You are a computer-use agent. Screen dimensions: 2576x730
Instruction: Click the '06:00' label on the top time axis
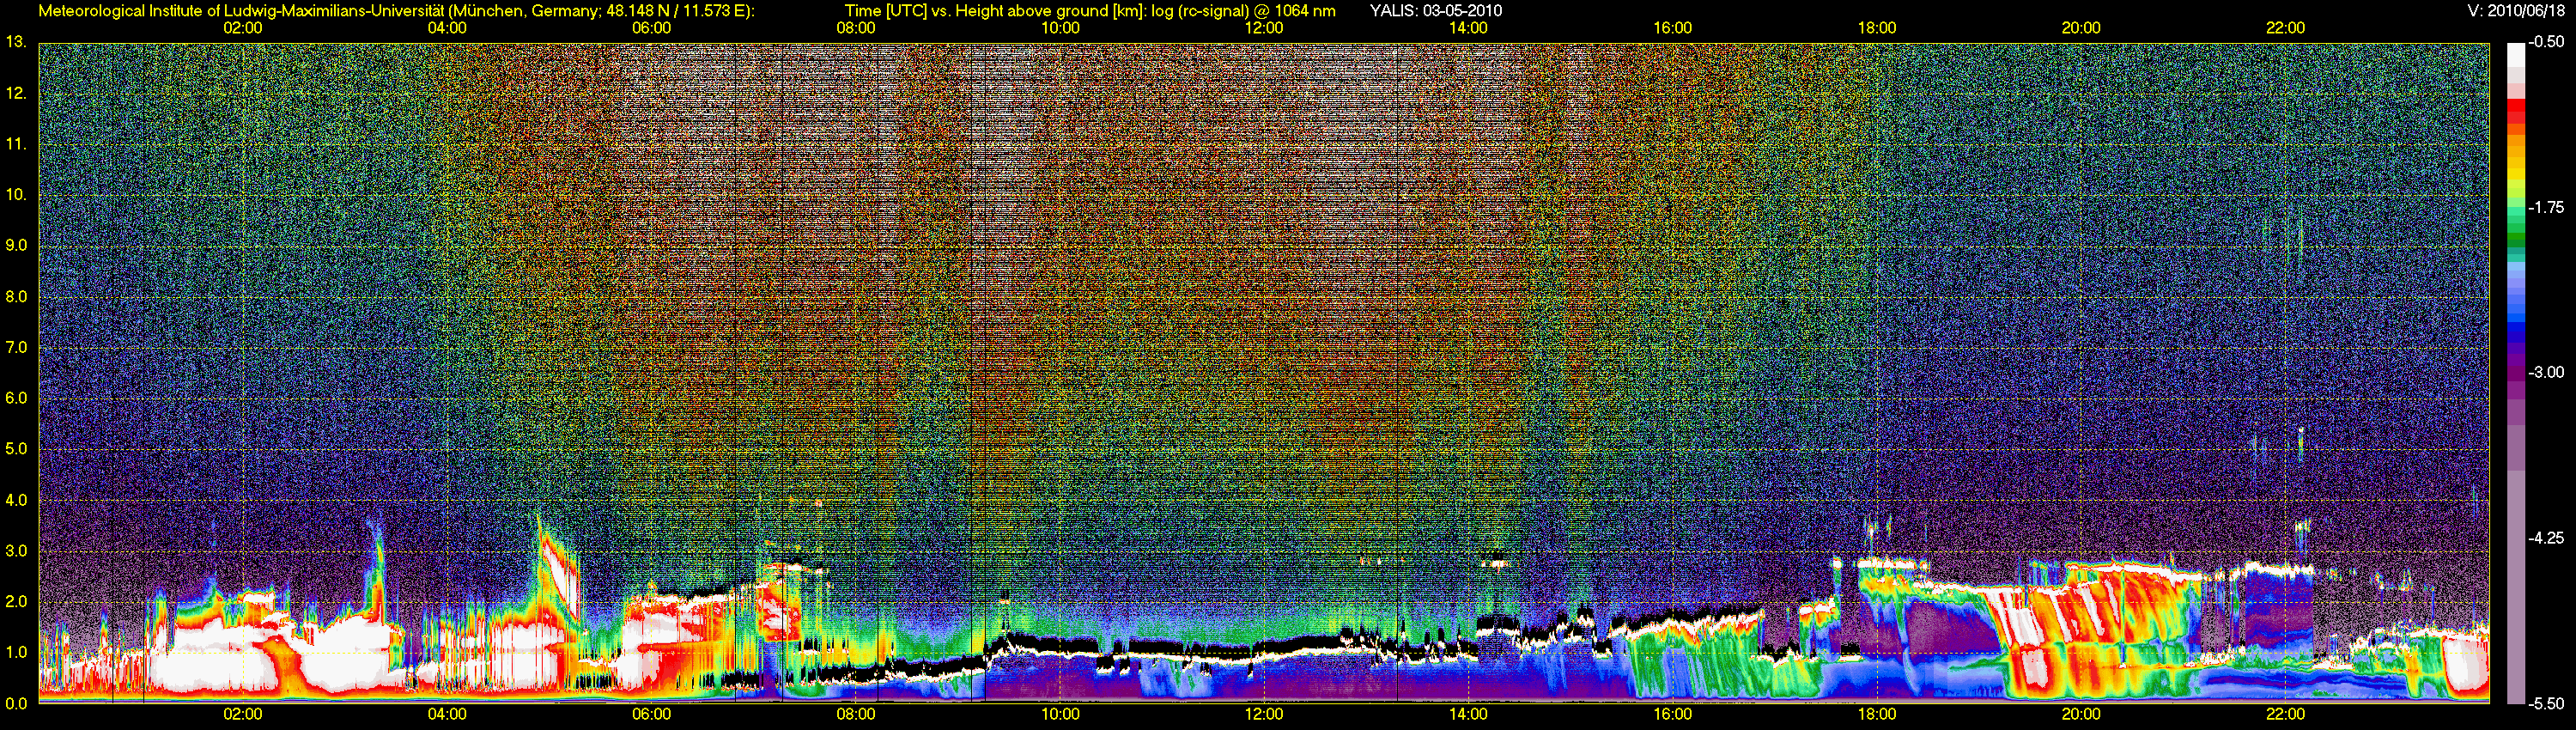(x=651, y=28)
